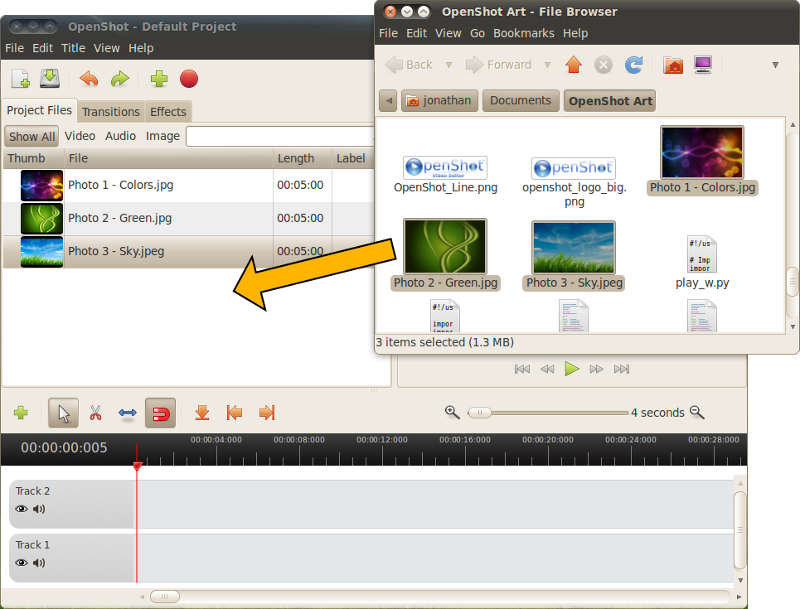Adjust the timeline zoom slider handle
The height and width of the screenshot is (609, 800).
(480, 412)
